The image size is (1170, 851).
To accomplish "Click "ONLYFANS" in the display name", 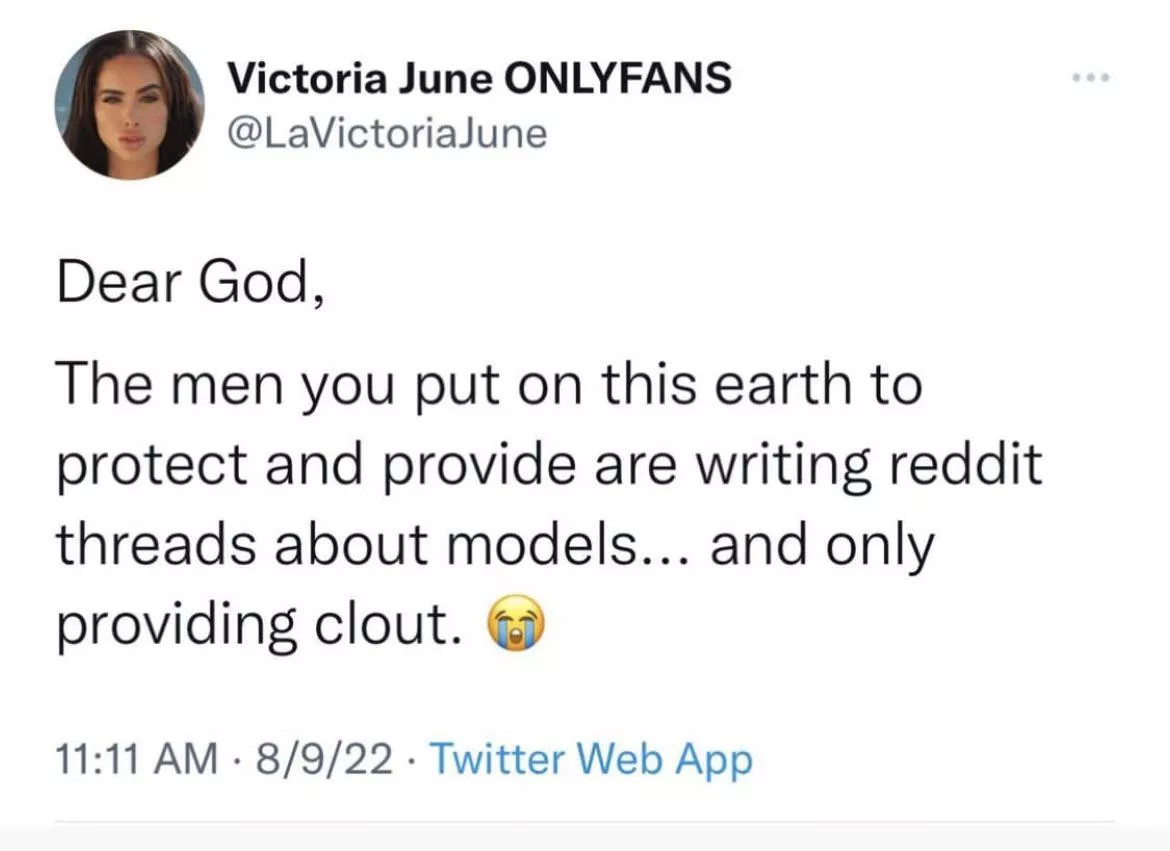I will pyautogui.click(x=618, y=78).
